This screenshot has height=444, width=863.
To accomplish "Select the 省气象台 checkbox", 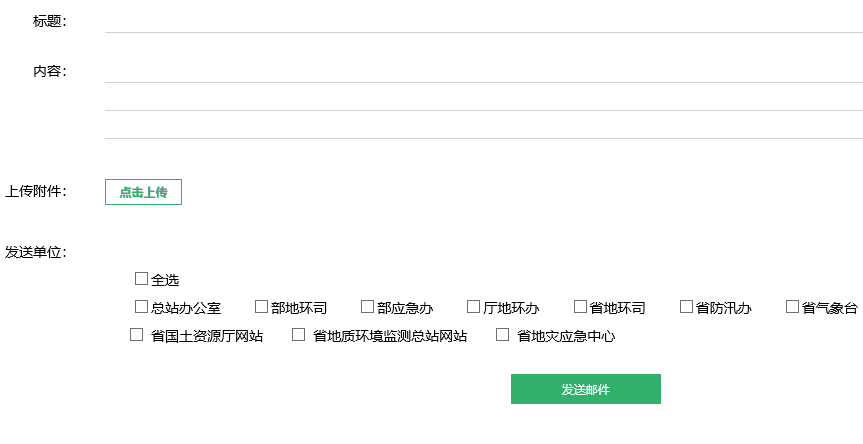I will click(792, 307).
